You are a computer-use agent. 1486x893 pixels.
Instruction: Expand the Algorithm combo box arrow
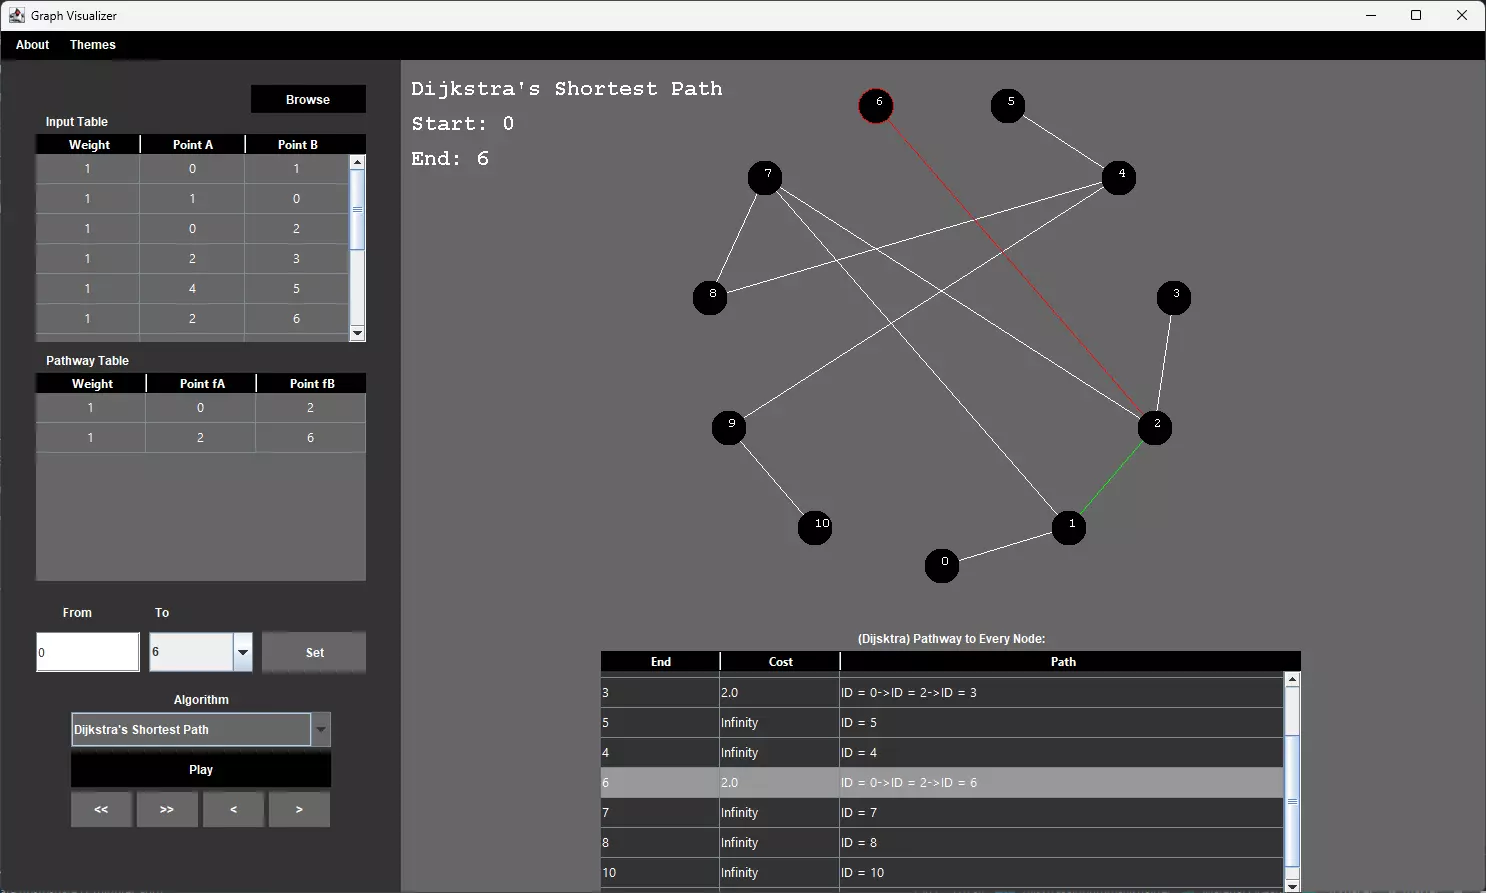[321, 730]
